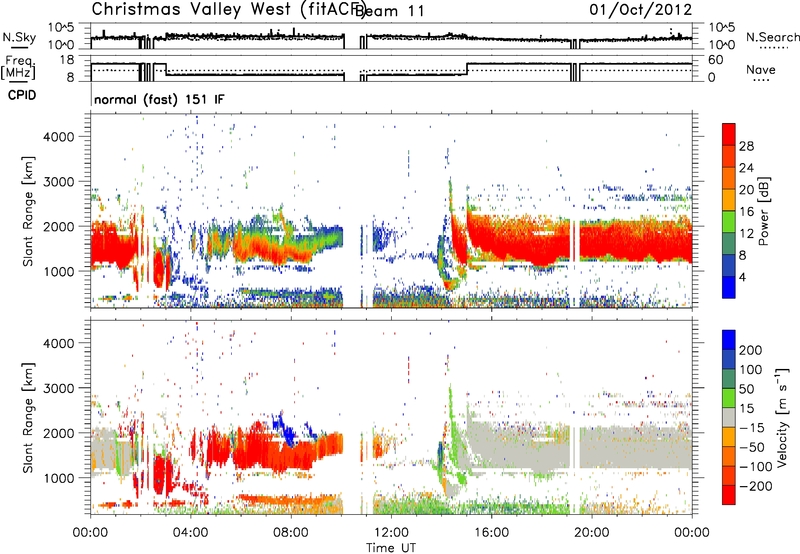Click the '20:00' time axis tick label
This screenshot has width=800, height=554.
592,533
